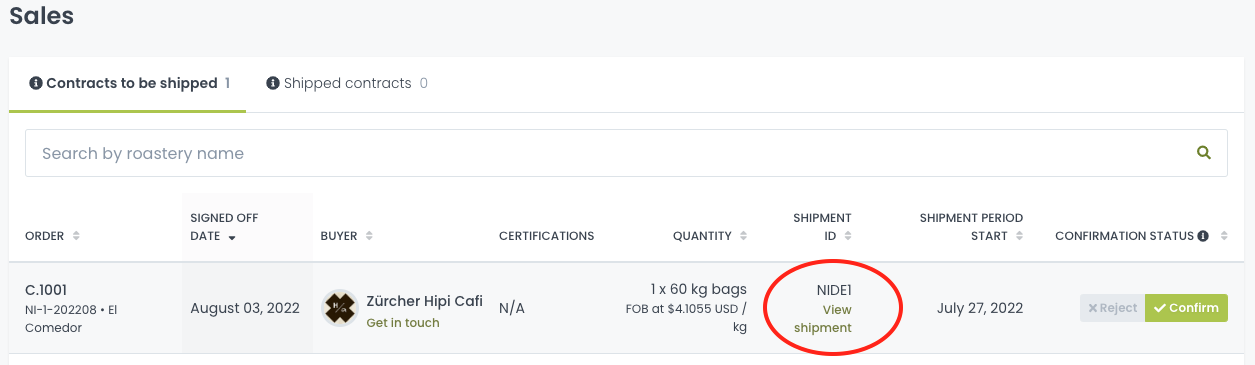Reject the C.1001 contract

click(1112, 308)
